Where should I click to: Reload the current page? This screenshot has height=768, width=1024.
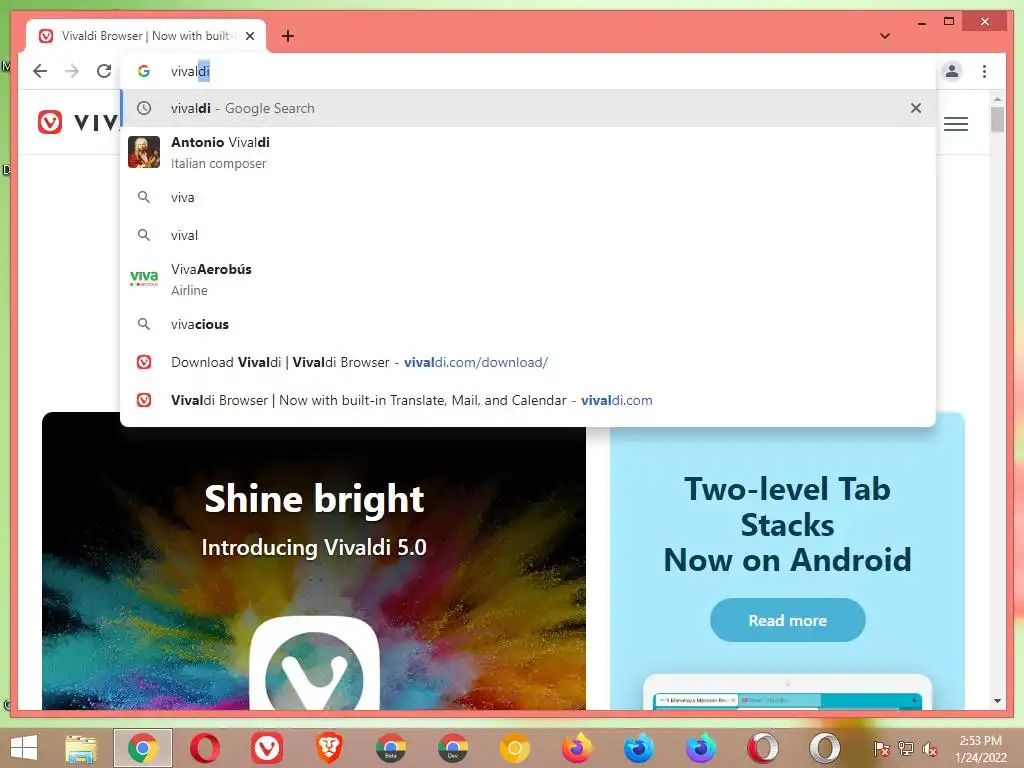click(104, 71)
